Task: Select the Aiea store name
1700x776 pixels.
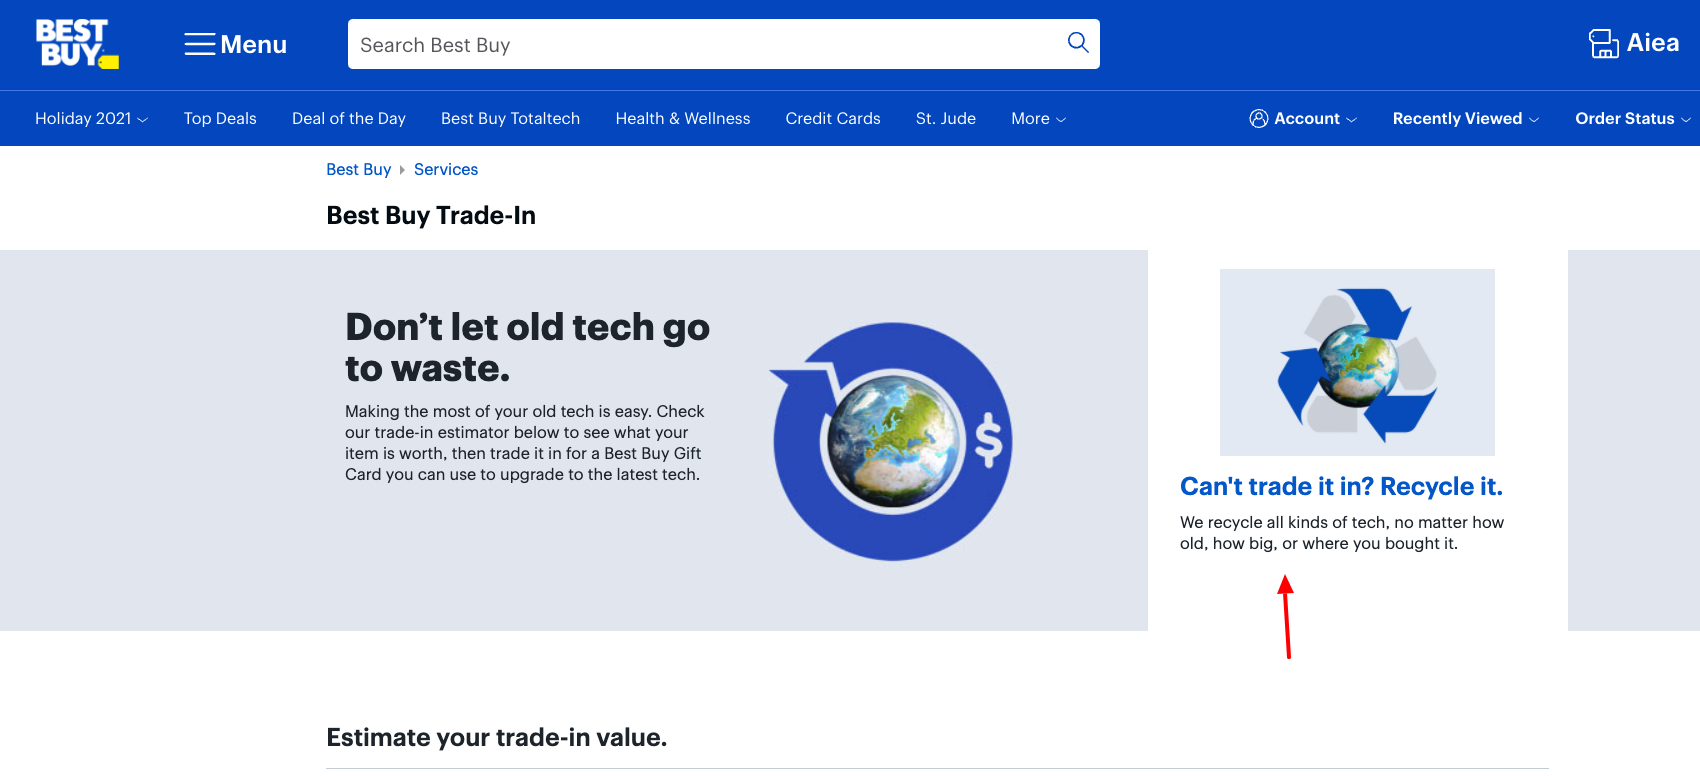Action: pyautogui.click(x=1652, y=43)
